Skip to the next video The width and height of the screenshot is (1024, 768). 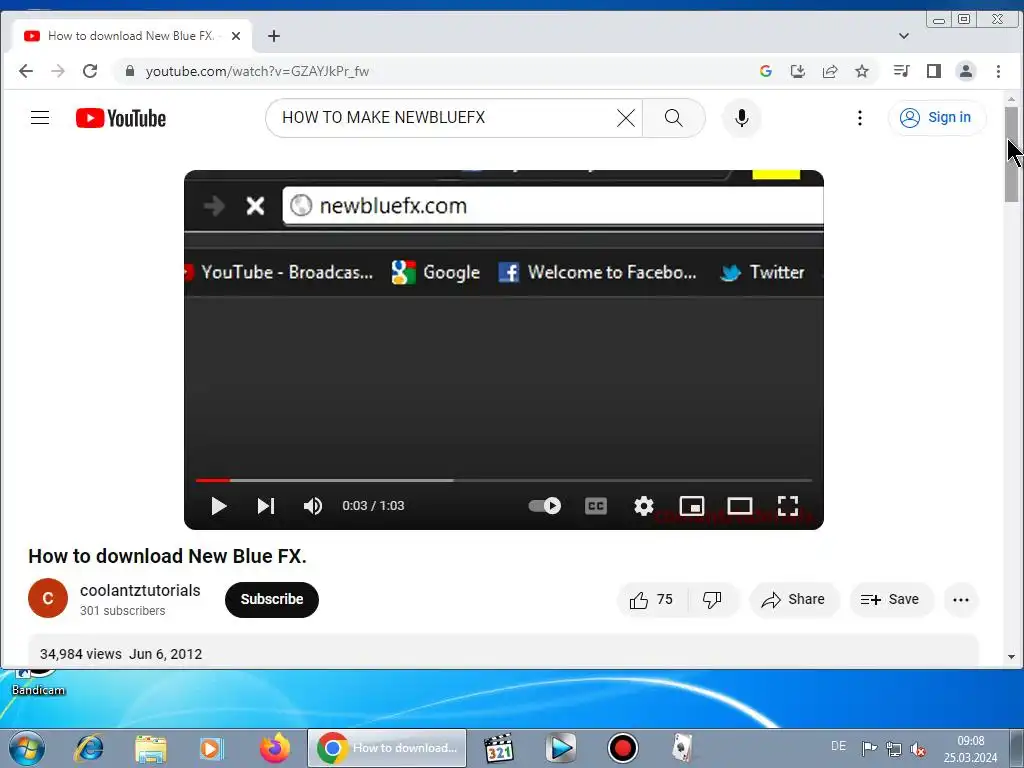click(266, 506)
